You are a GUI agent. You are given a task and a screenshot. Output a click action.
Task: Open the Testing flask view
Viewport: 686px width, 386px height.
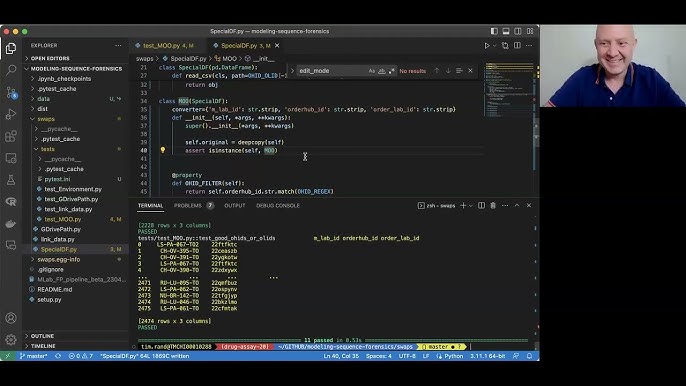point(11,179)
